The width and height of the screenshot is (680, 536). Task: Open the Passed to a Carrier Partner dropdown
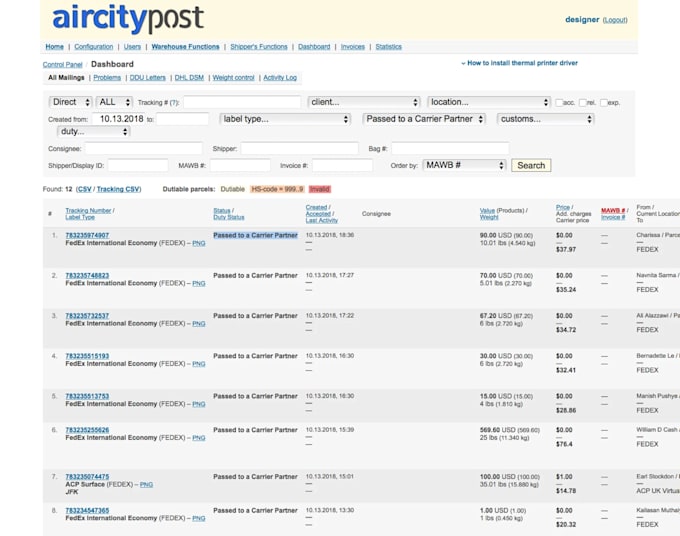pos(424,119)
